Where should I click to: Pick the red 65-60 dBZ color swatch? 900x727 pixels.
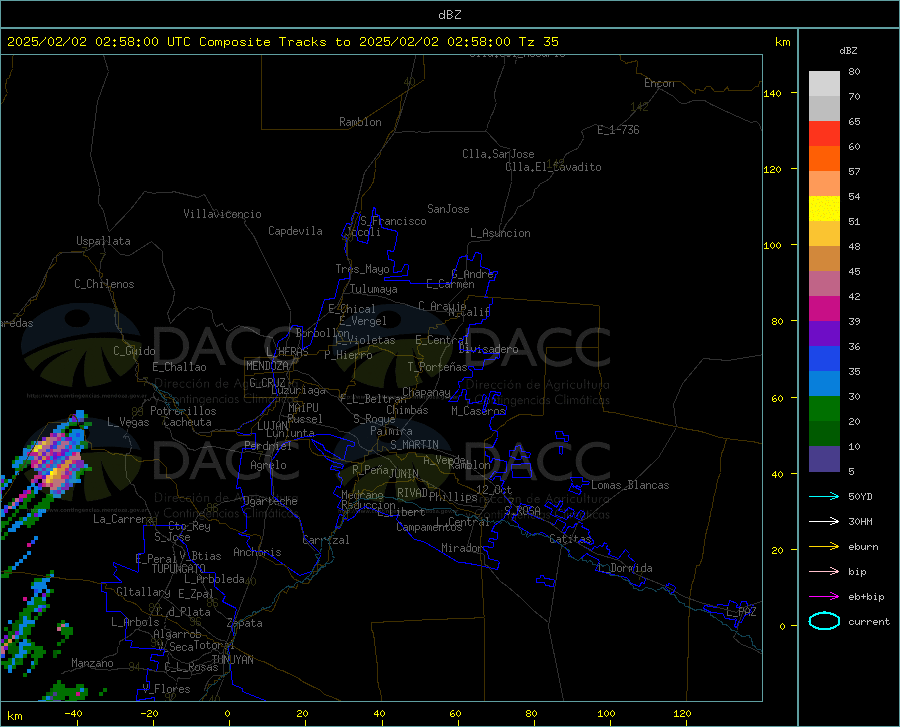pyautogui.click(x=824, y=134)
